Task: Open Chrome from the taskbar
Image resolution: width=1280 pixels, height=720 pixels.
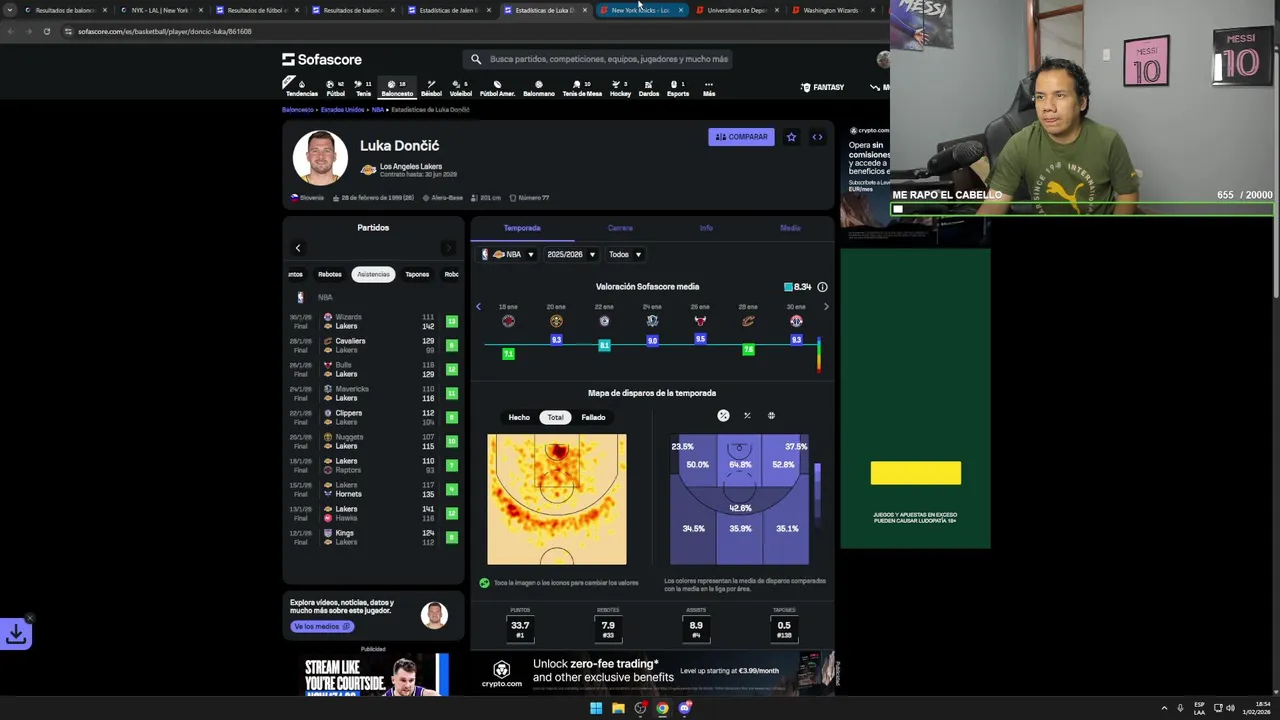Action: point(662,708)
